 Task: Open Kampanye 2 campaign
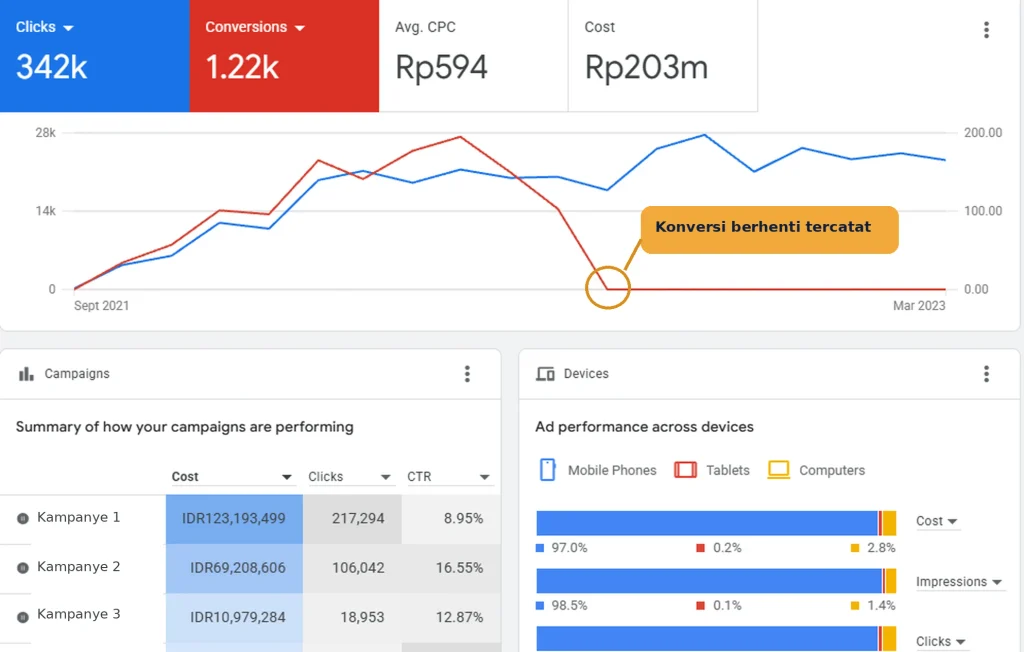(x=78, y=566)
